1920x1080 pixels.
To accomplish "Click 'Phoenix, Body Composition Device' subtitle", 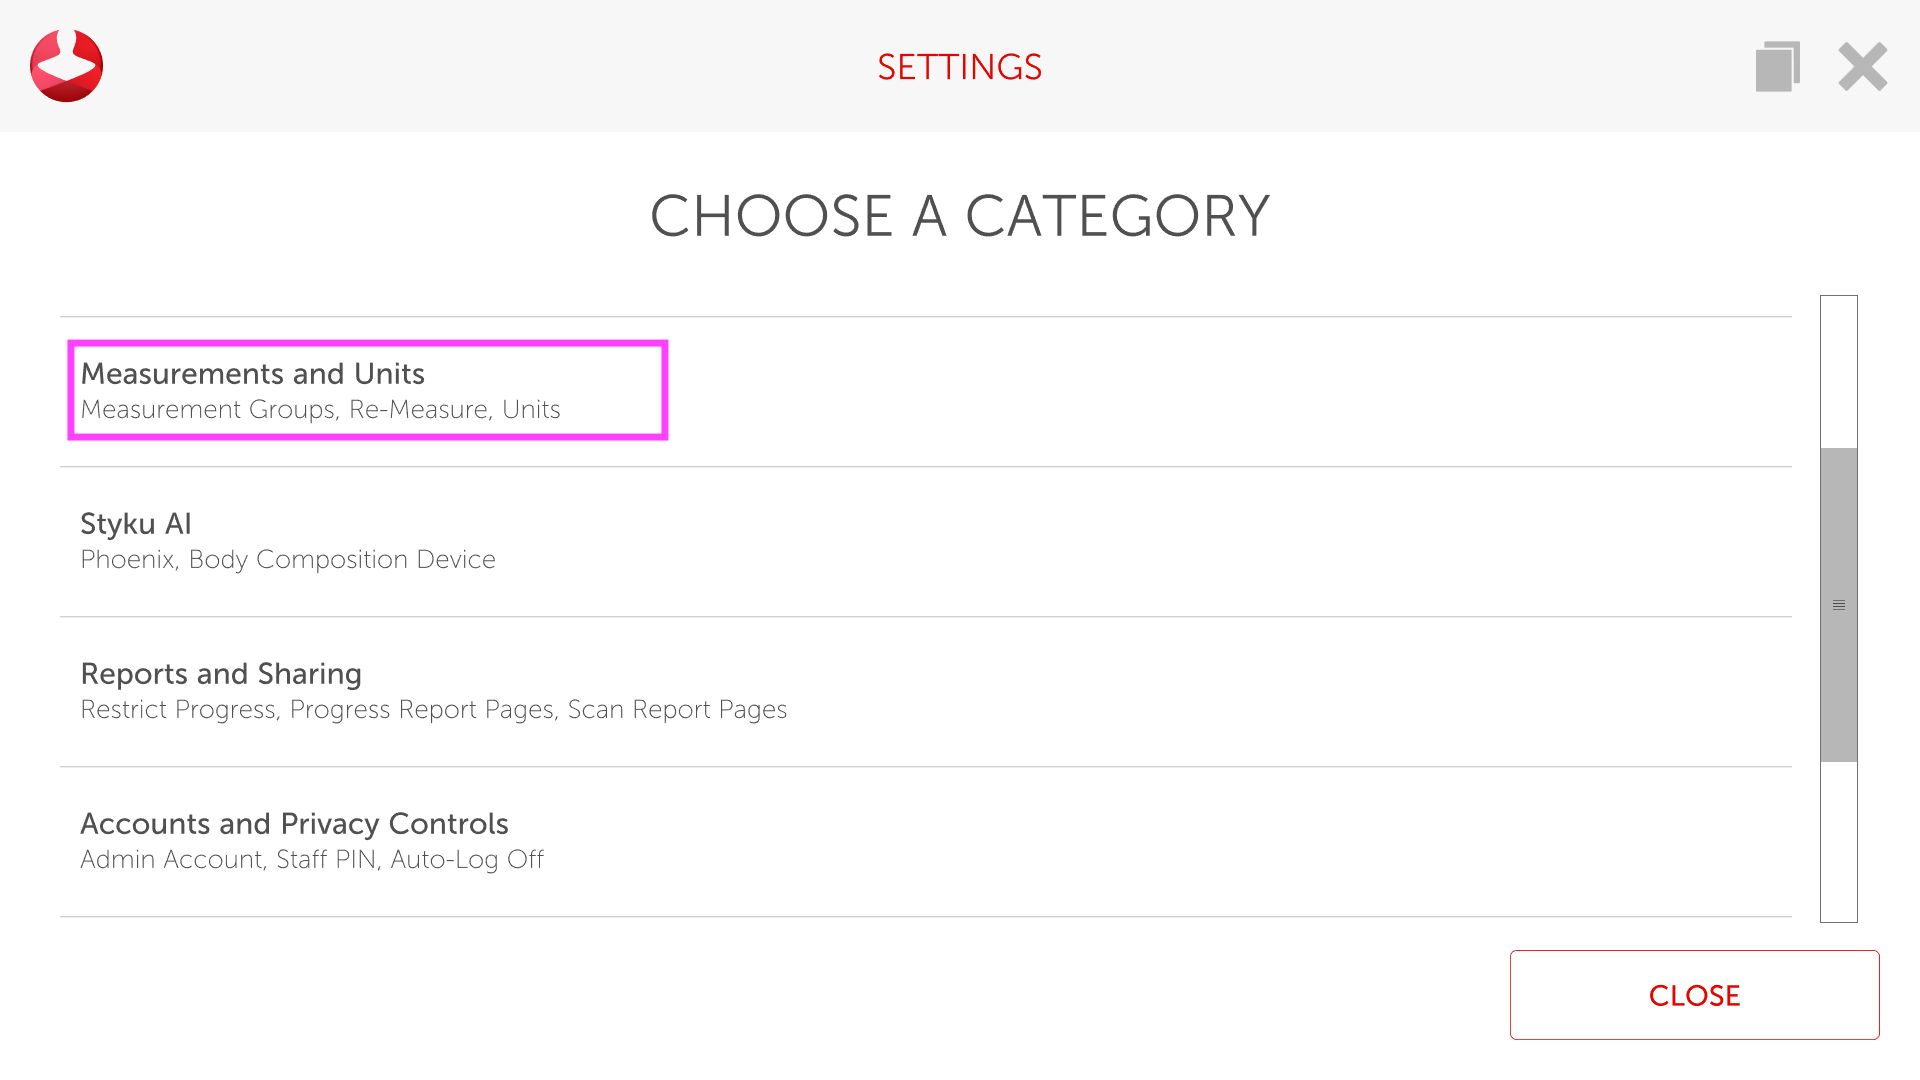I will click(288, 560).
